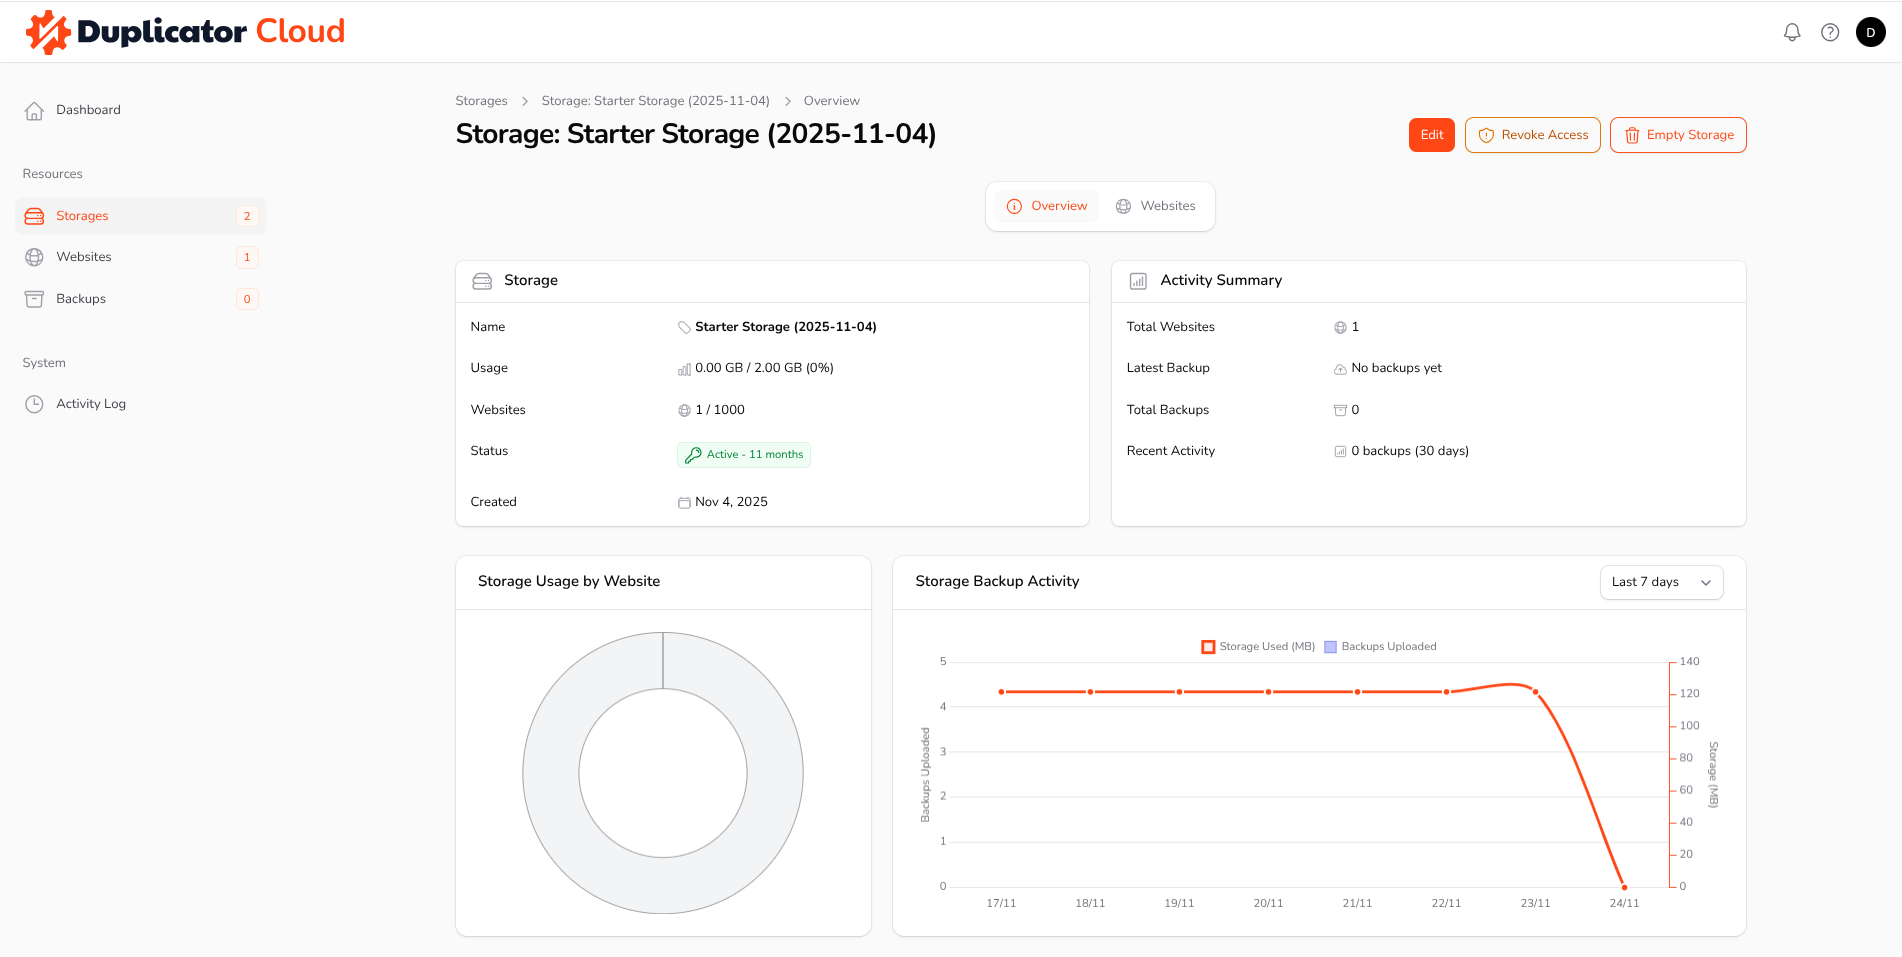Click the Empty Storage button

tap(1678, 135)
